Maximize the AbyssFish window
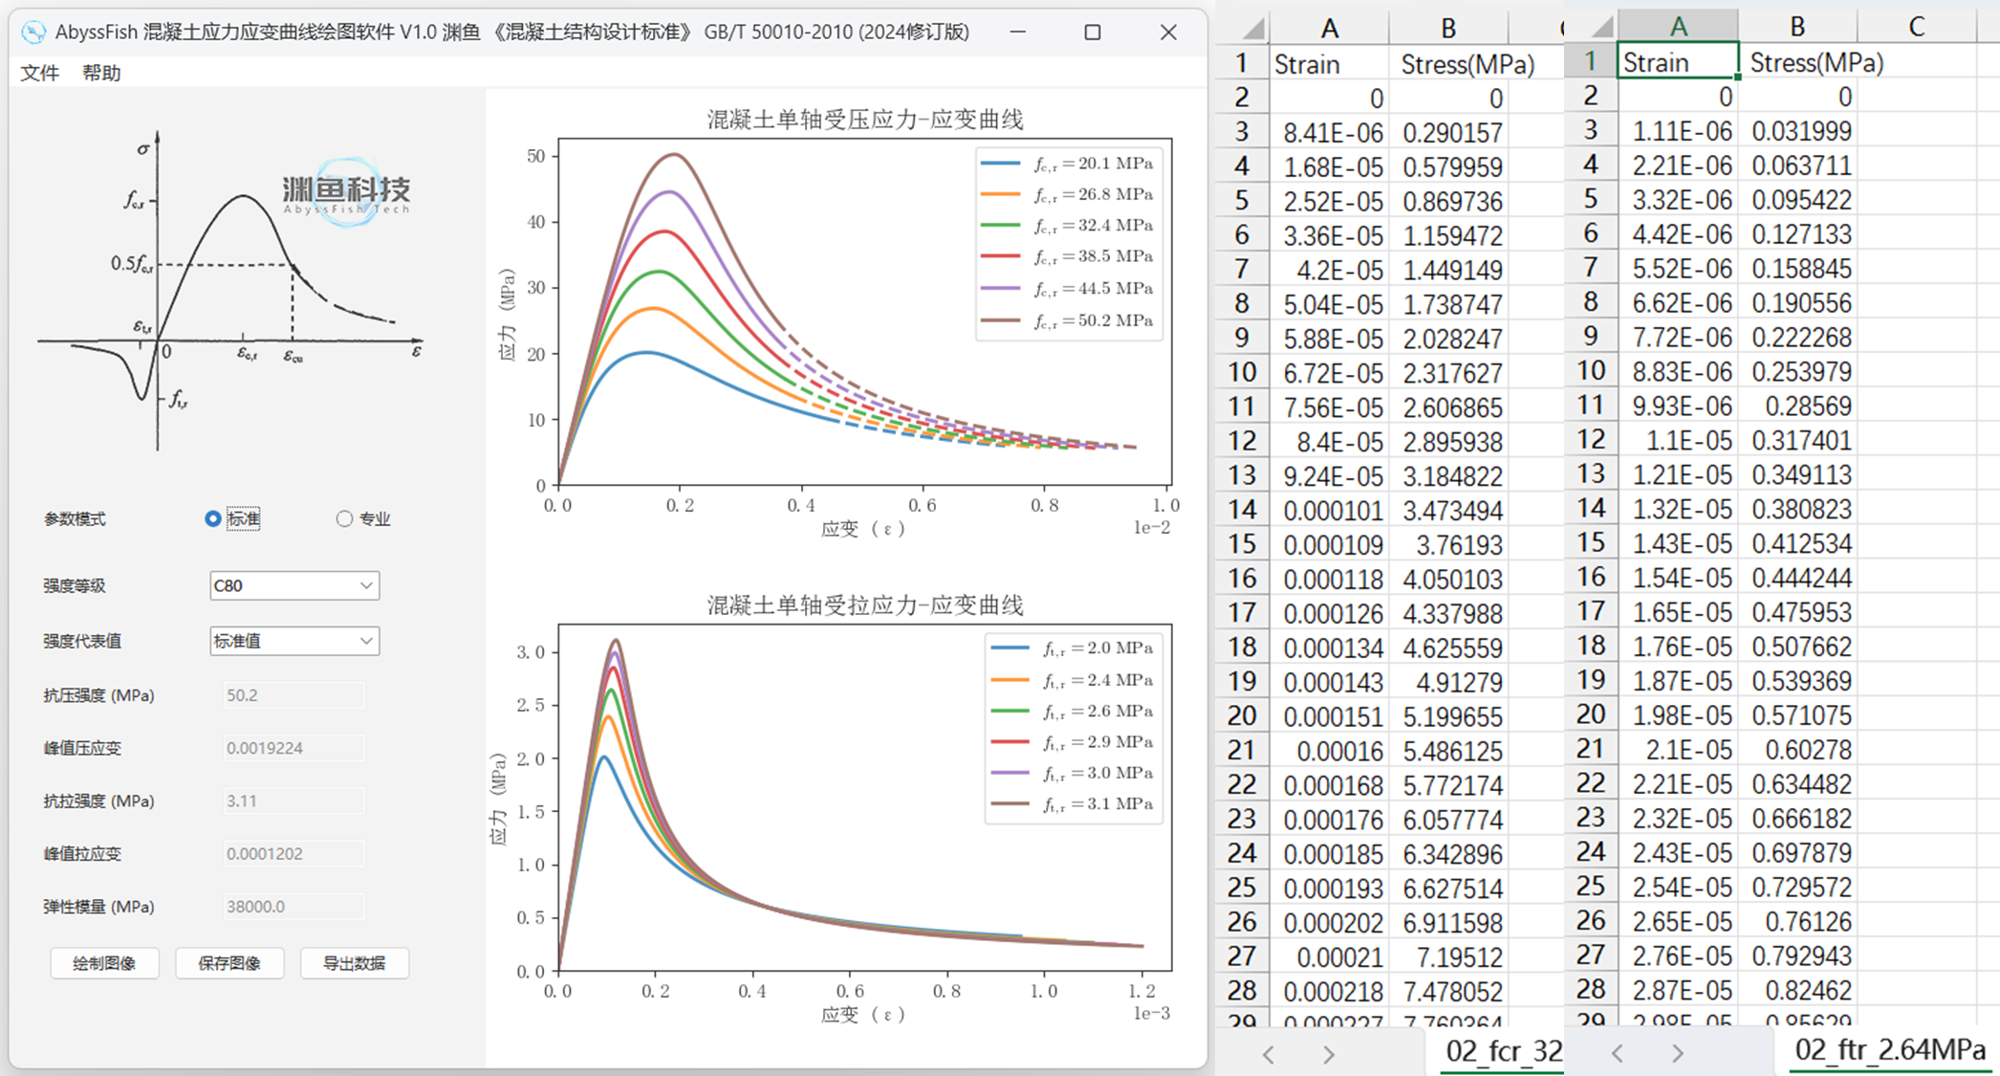This screenshot has height=1076, width=2000. [x=1092, y=33]
